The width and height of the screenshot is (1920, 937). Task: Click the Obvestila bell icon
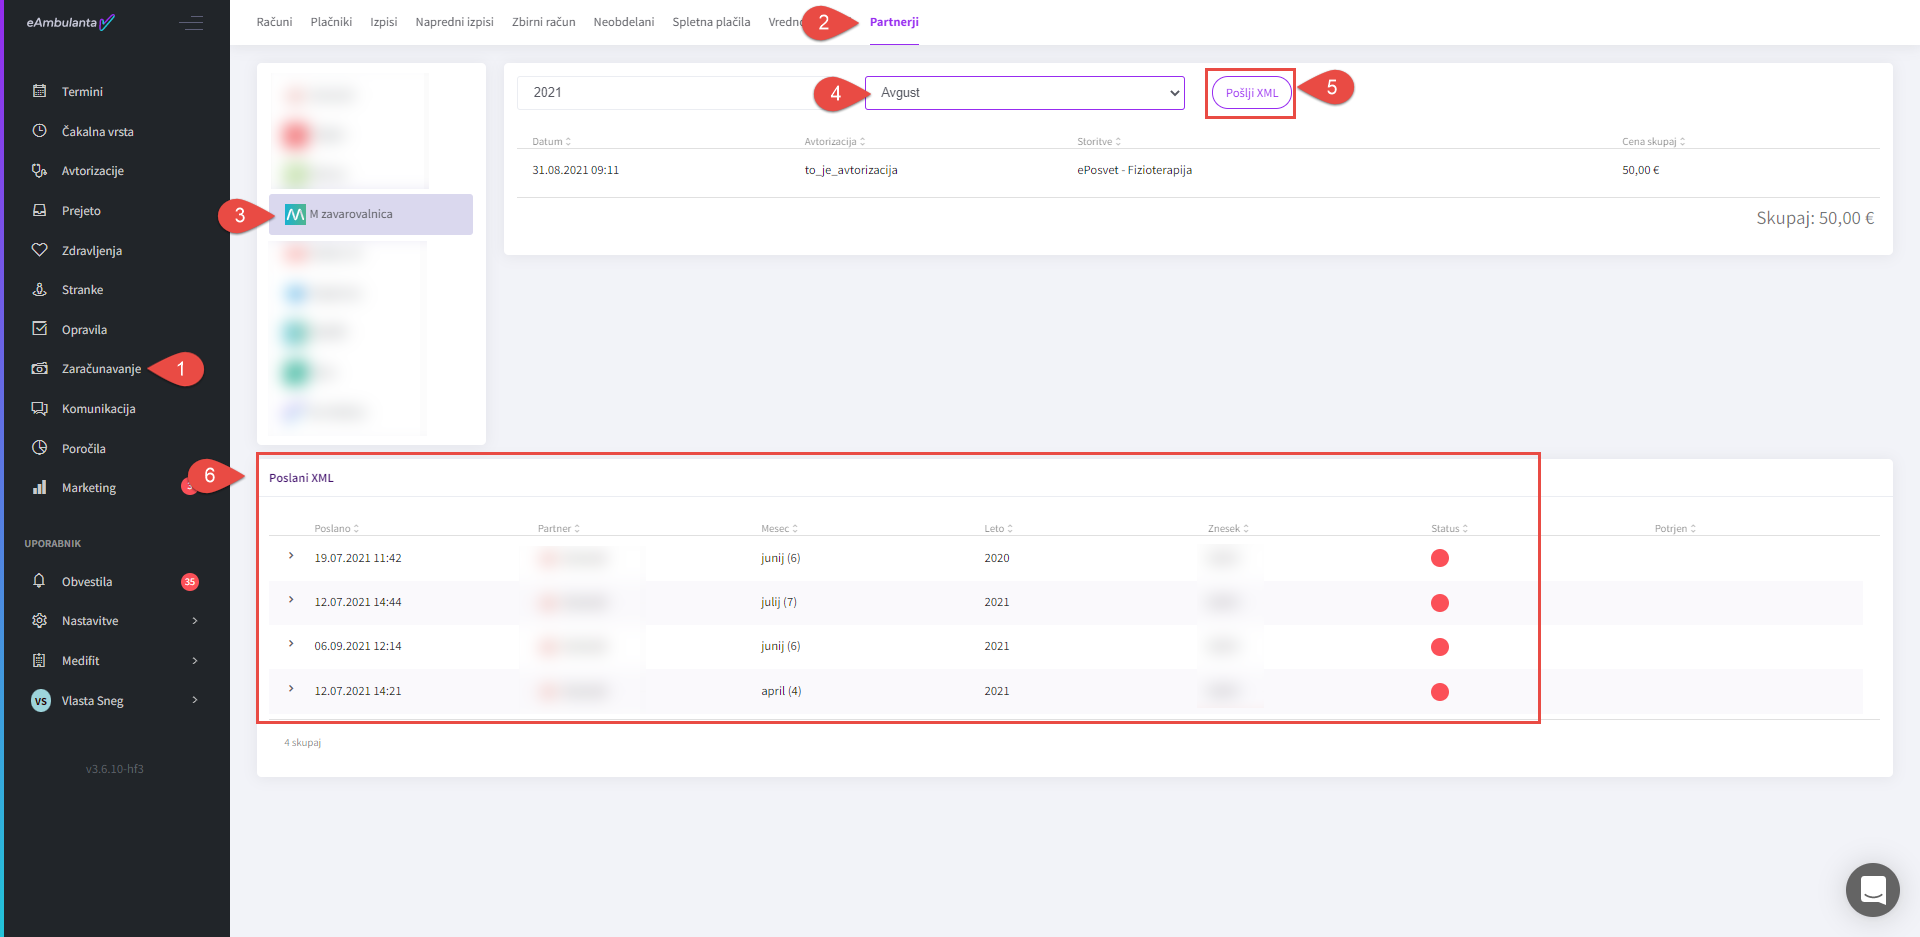[40, 581]
